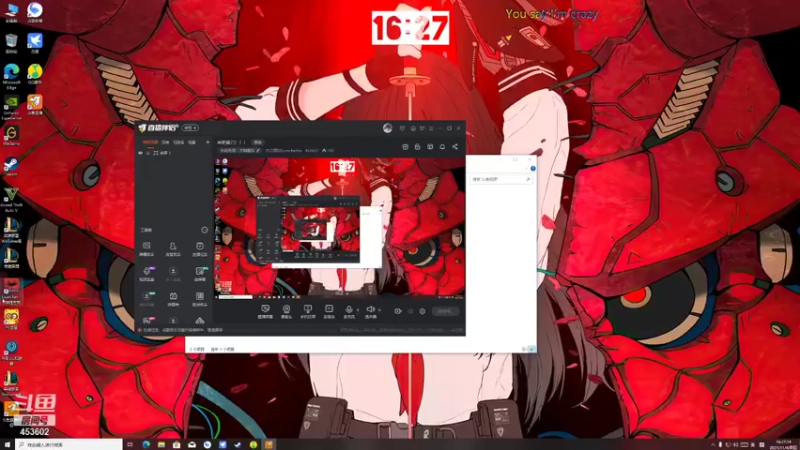Viewport: 800px width, 450px height.
Task: Open File Explorer from the taskbar
Action: (x=161, y=445)
